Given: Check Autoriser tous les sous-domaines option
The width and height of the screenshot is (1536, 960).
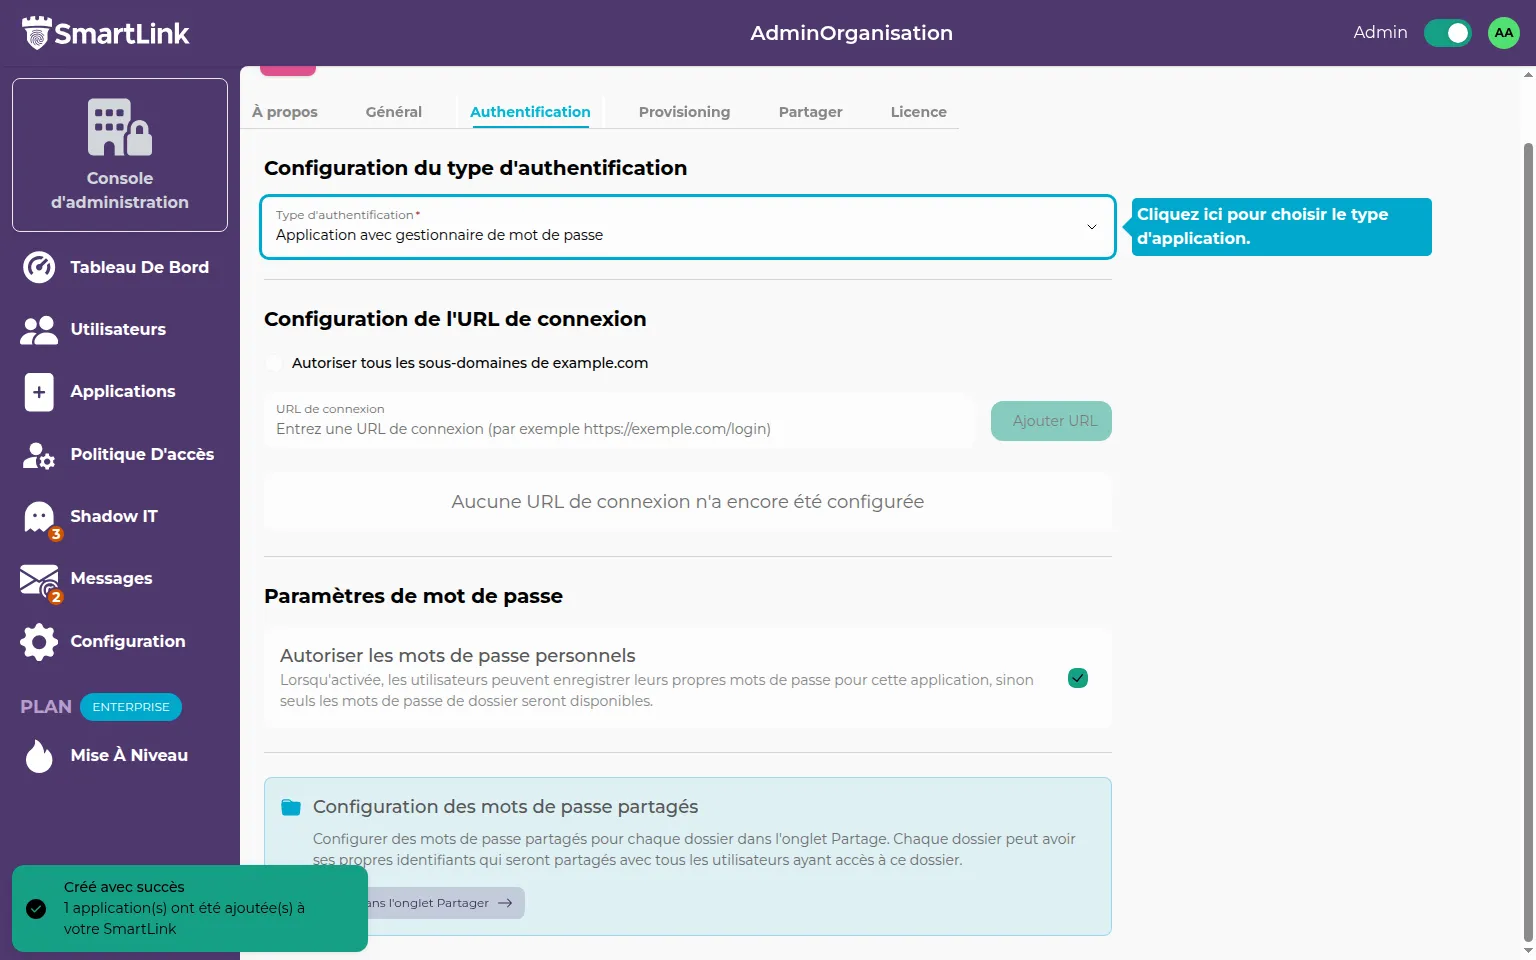Looking at the screenshot, I should [274, 363].
